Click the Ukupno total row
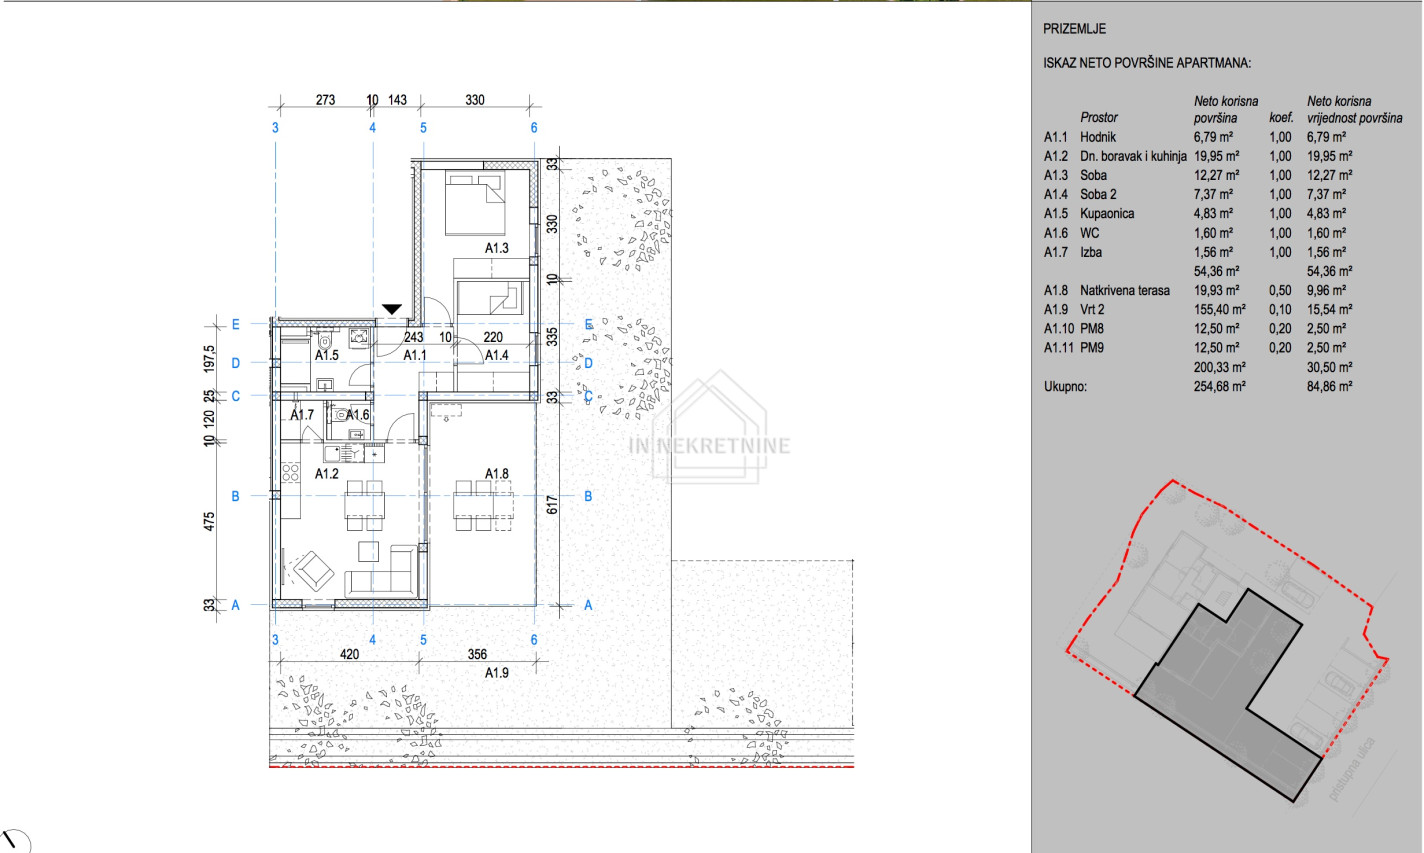 point(1196,386)
